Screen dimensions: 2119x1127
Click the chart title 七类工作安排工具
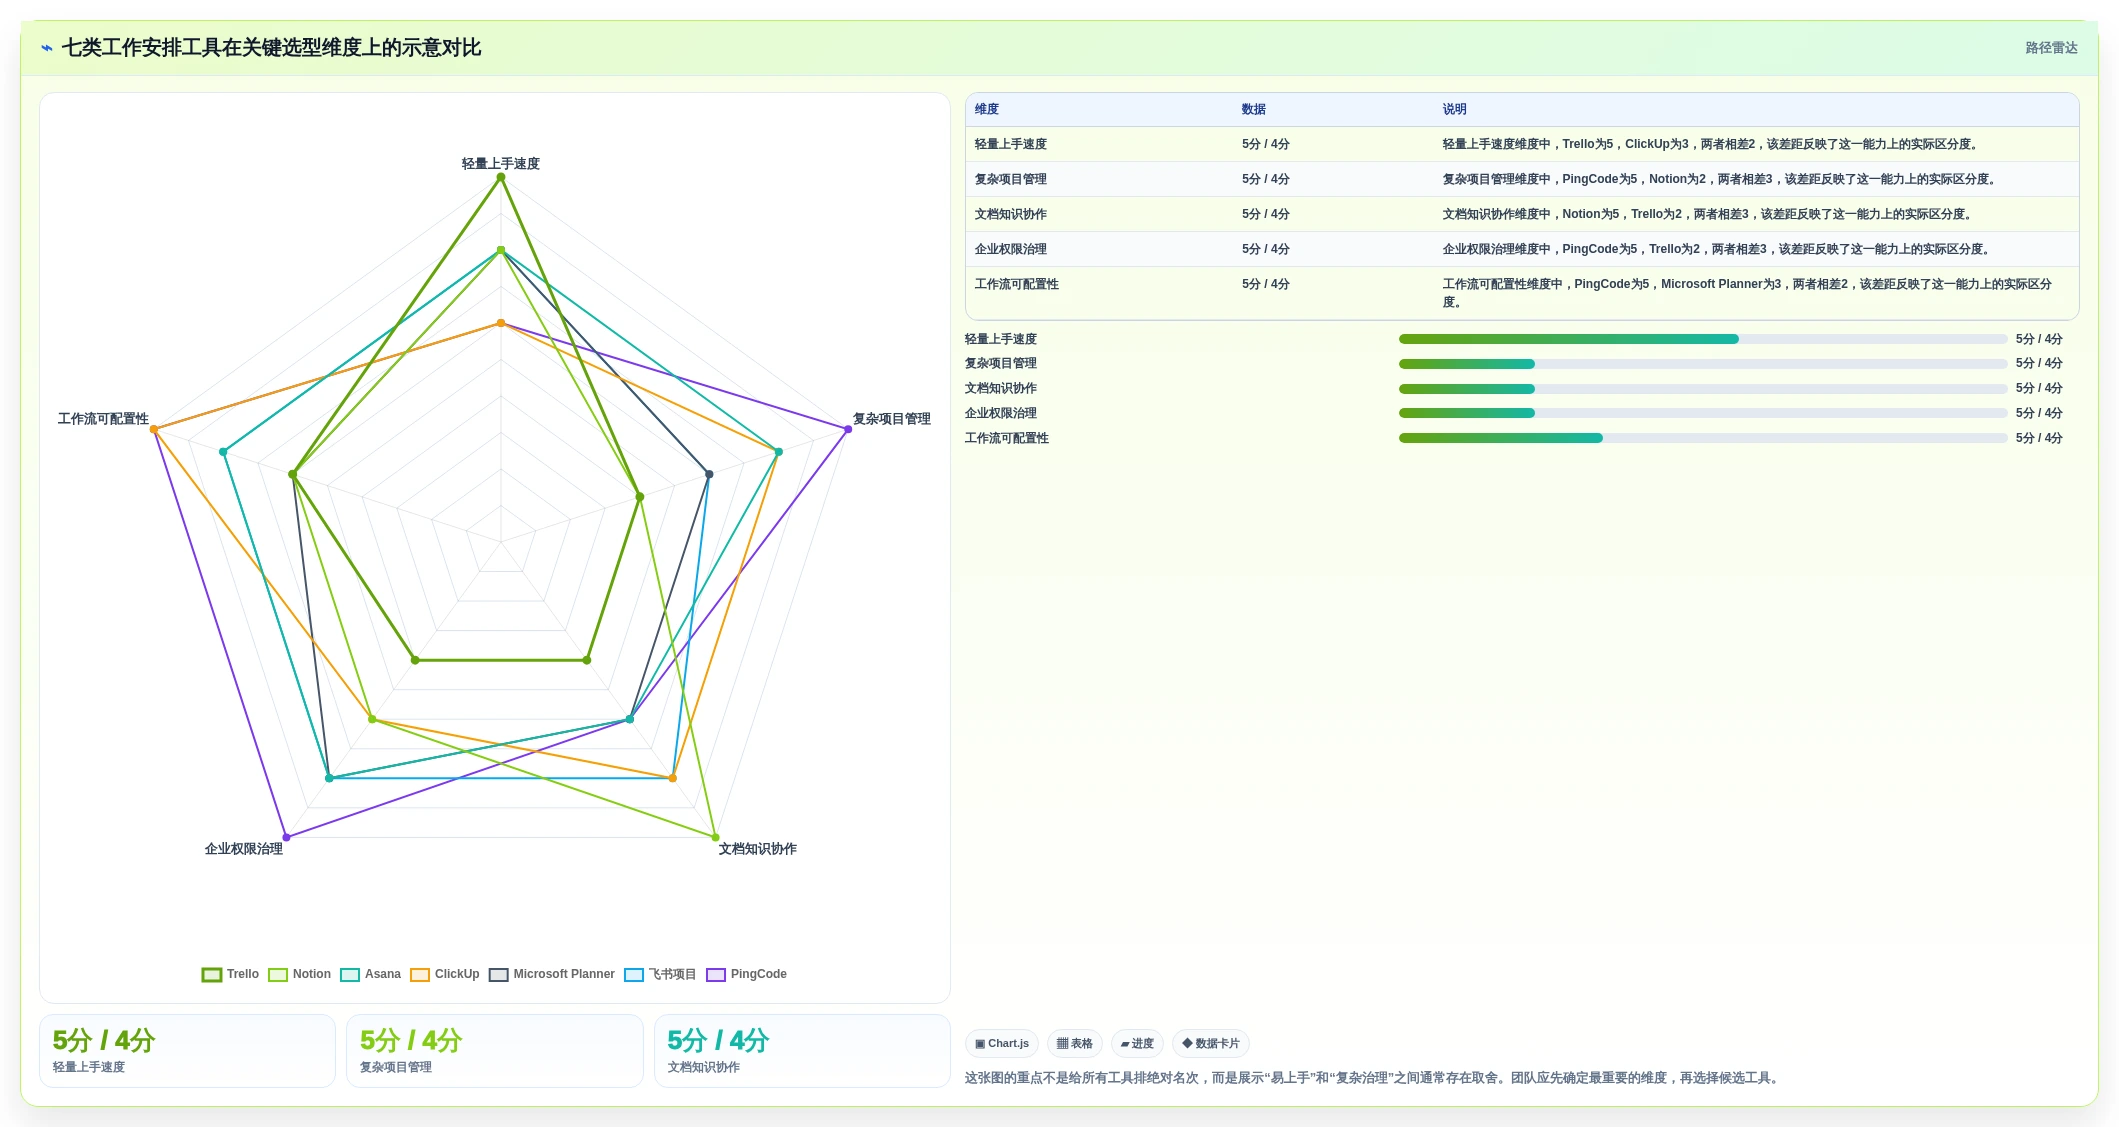pos(272,48)
